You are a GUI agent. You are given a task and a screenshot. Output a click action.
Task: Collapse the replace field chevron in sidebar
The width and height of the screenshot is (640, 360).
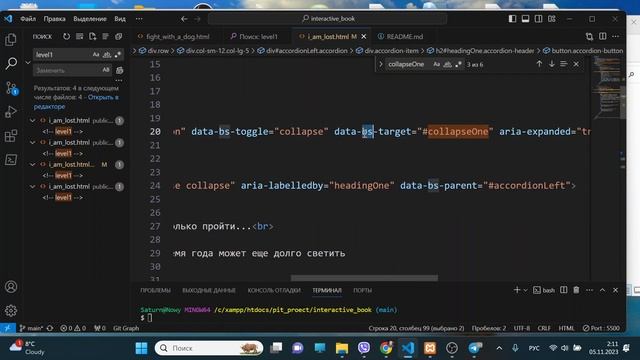tap(28, 62)
